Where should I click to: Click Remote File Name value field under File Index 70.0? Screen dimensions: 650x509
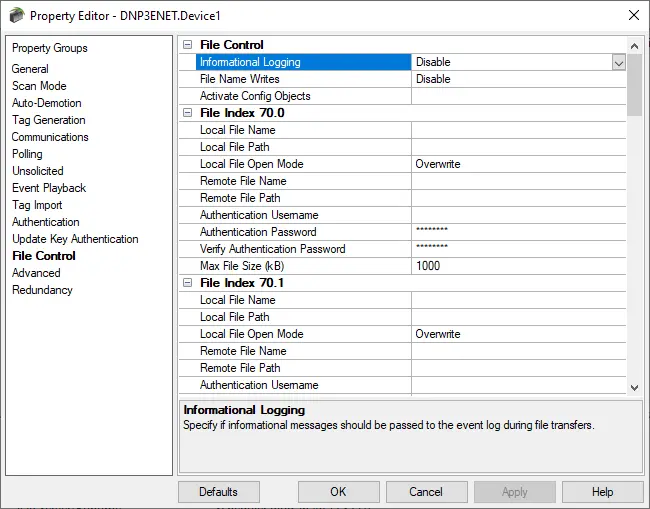[519, 181]
